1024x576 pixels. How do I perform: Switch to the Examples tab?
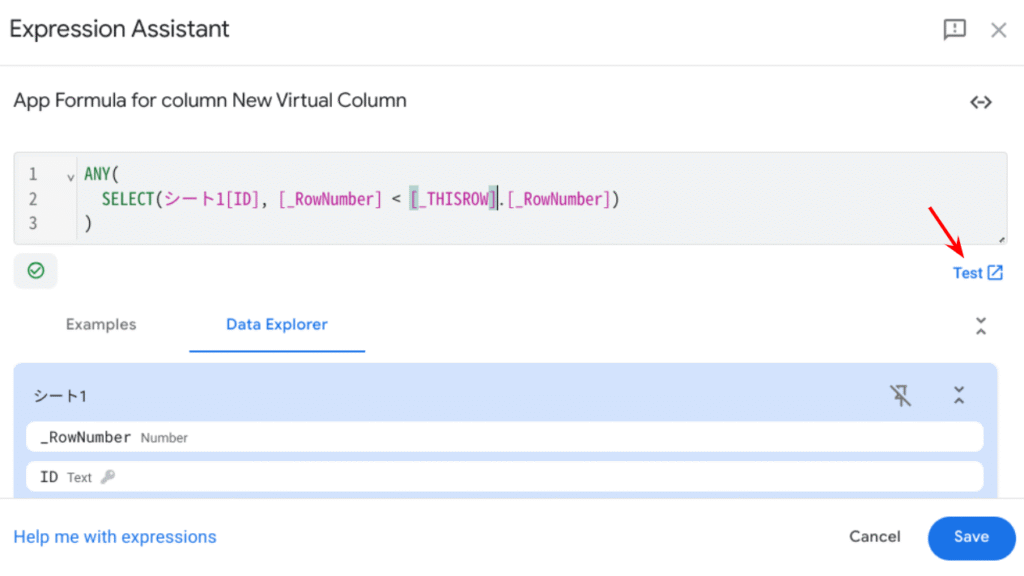click(x=101, y=325)
